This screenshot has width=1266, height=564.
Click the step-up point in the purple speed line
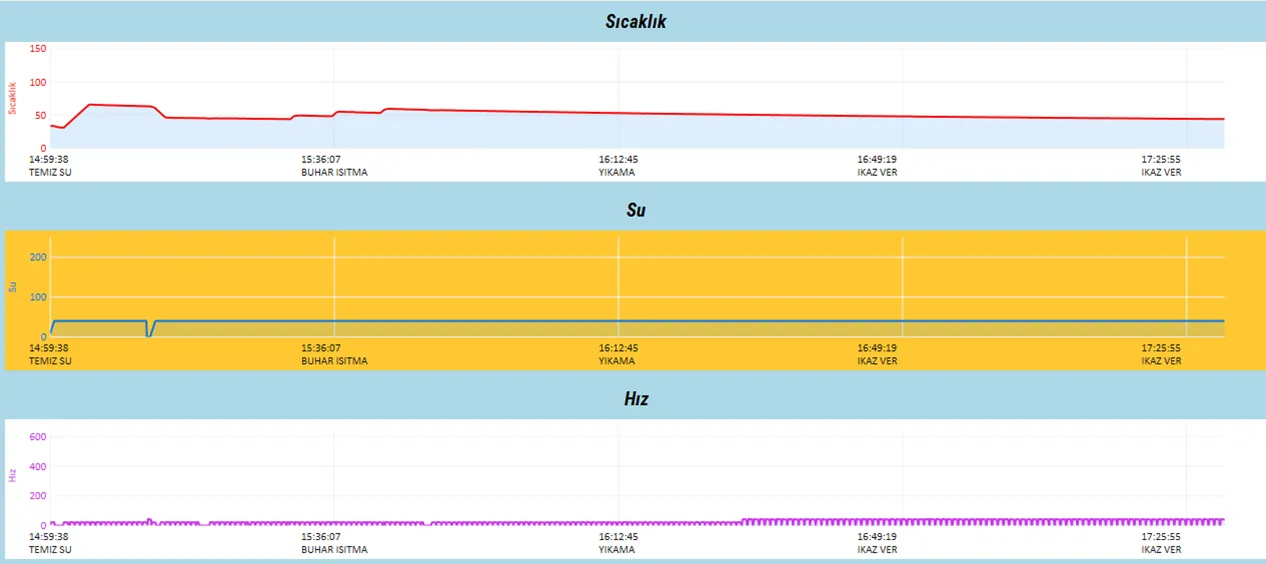743,520
